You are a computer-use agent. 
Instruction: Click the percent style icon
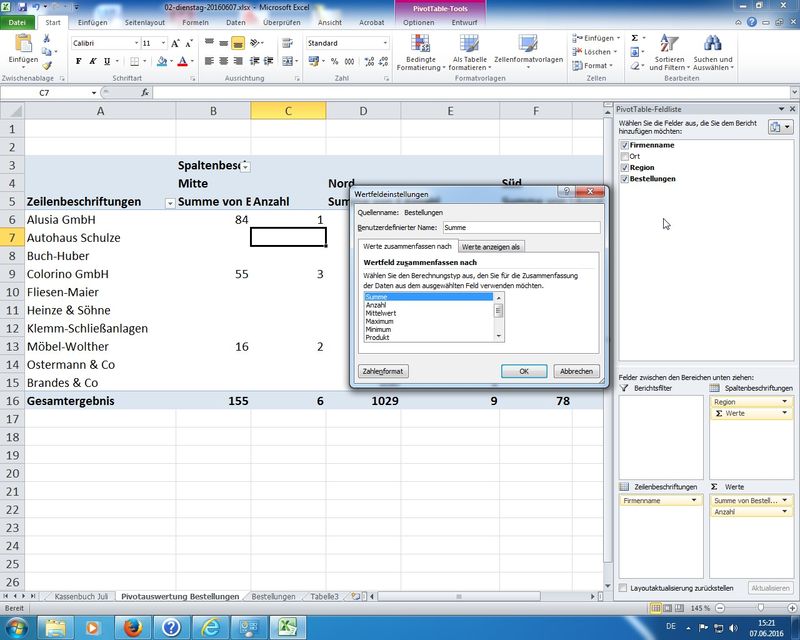[335, 61]
